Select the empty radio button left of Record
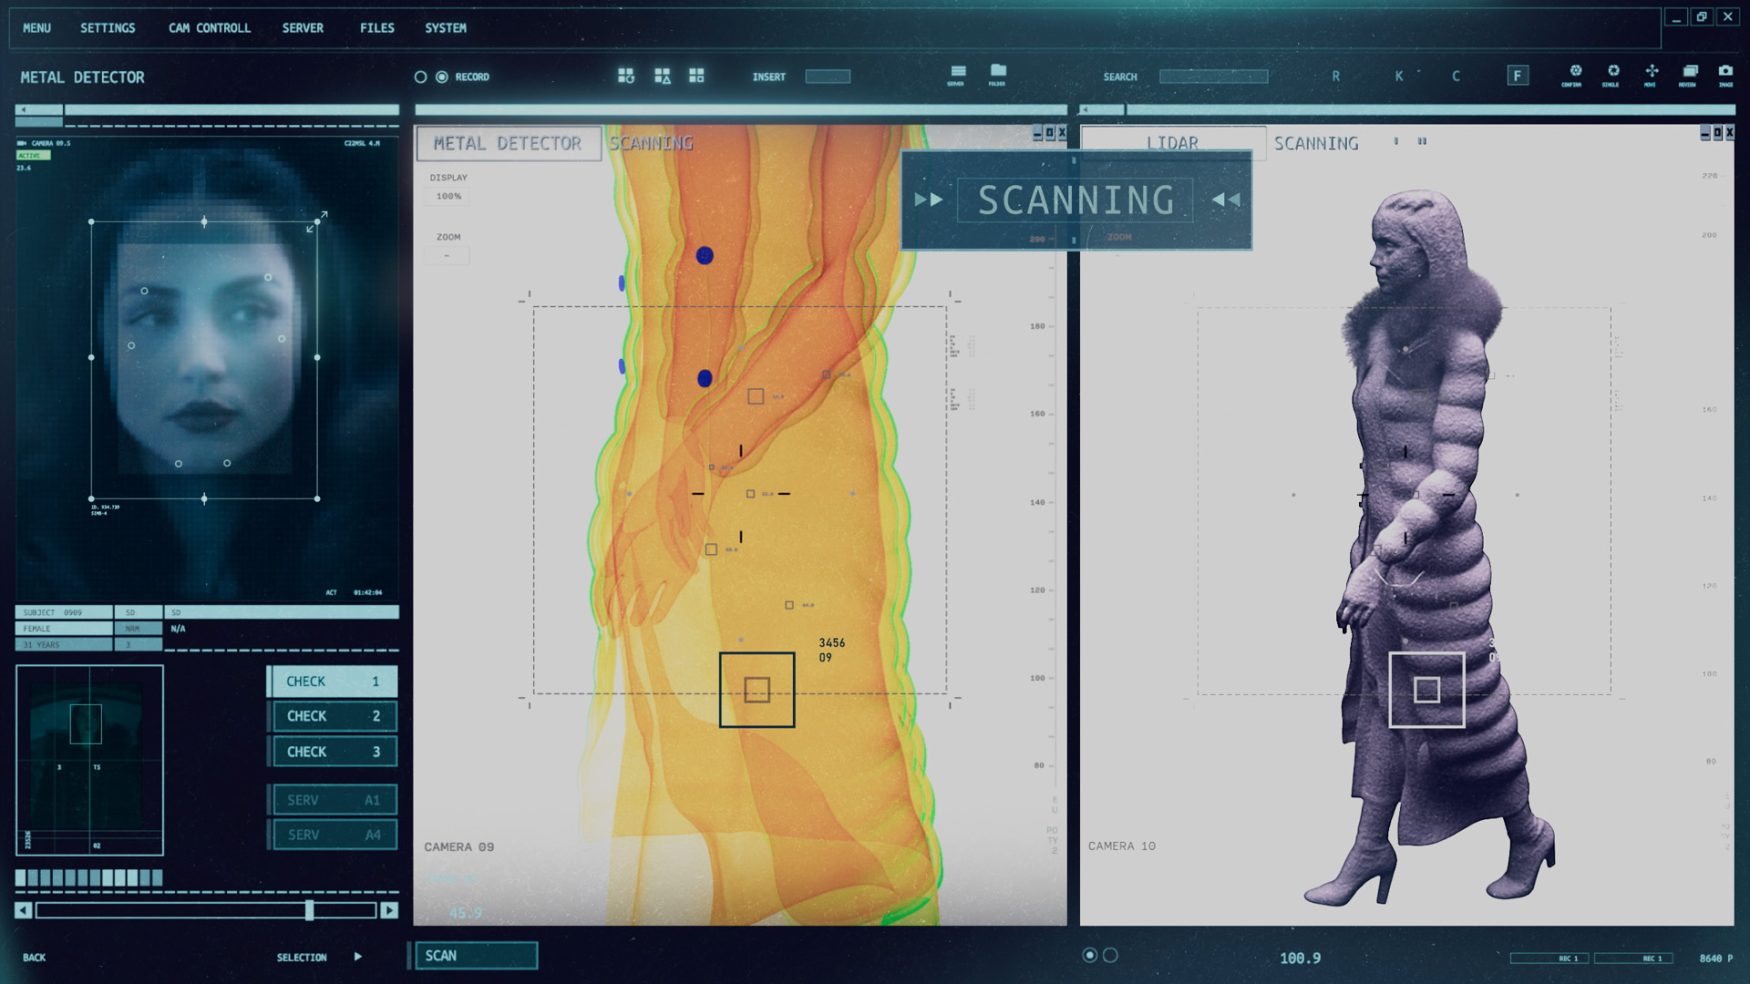 click(421, 77)
